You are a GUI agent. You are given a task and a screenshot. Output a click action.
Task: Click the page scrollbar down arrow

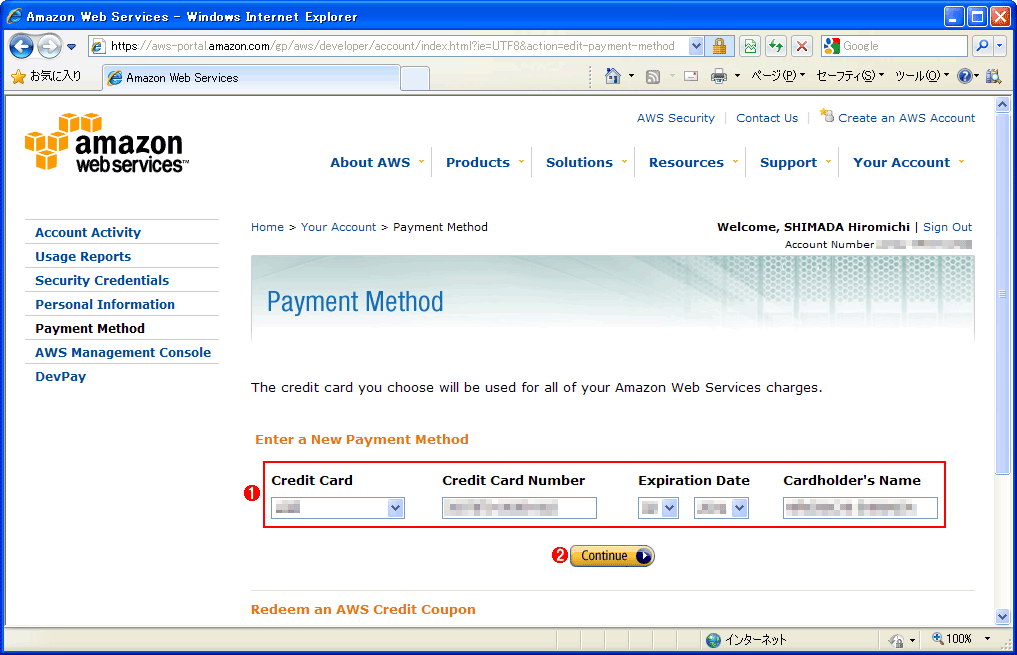[x=1003, y=616]
